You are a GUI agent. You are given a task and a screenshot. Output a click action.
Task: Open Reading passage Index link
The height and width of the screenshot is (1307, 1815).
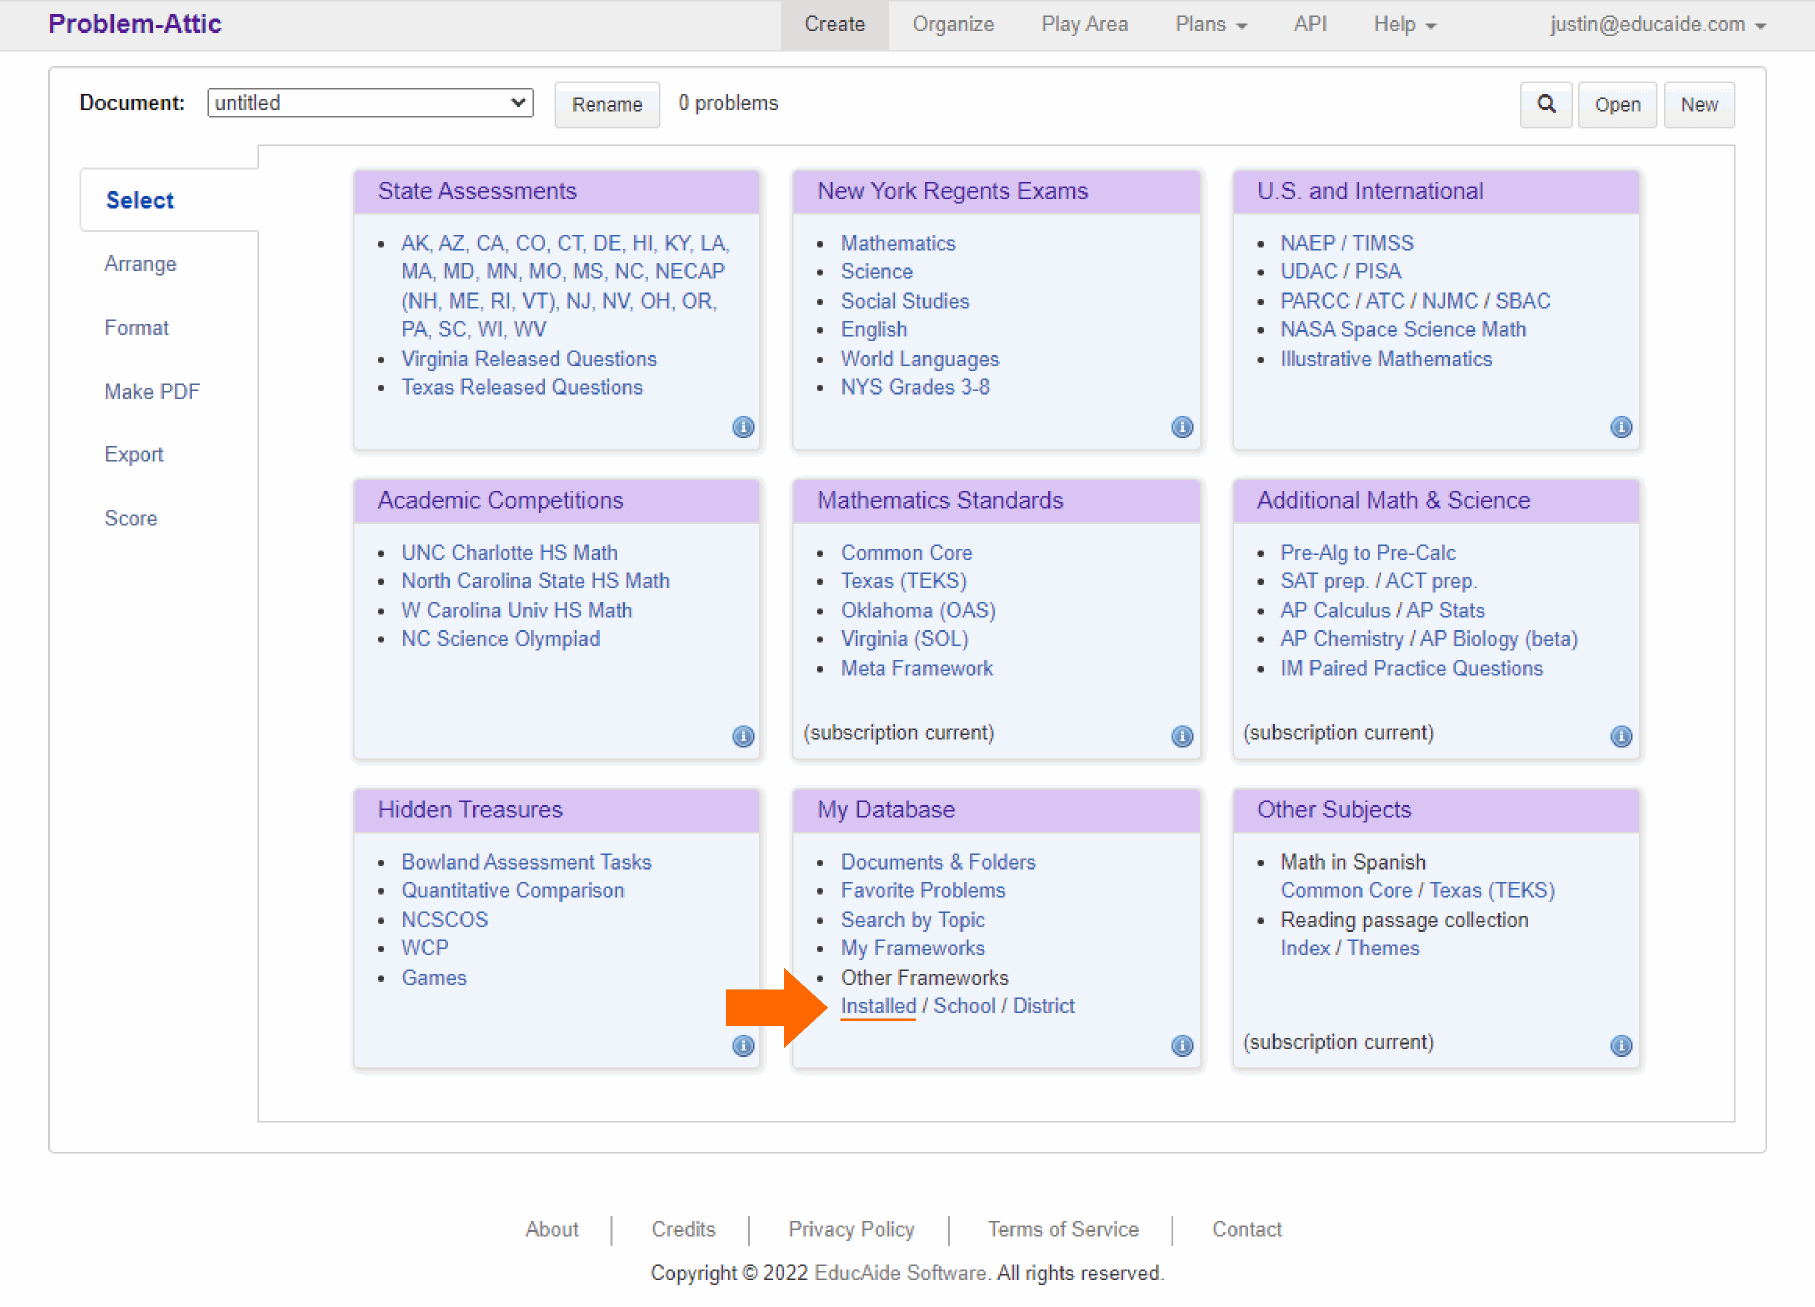1305,949
